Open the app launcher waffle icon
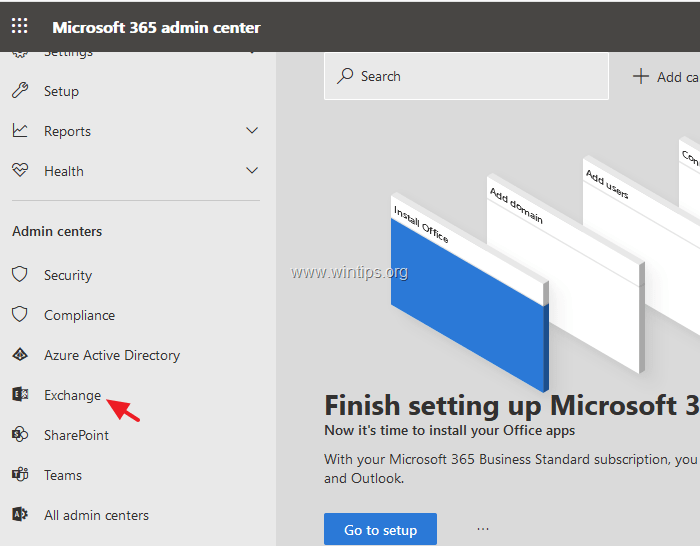 [20, 26]
